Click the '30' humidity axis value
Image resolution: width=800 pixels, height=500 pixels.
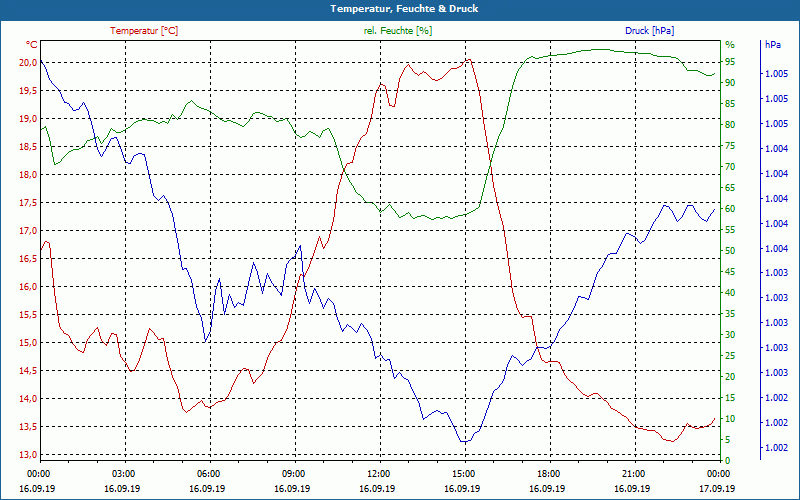click(730, 335)
